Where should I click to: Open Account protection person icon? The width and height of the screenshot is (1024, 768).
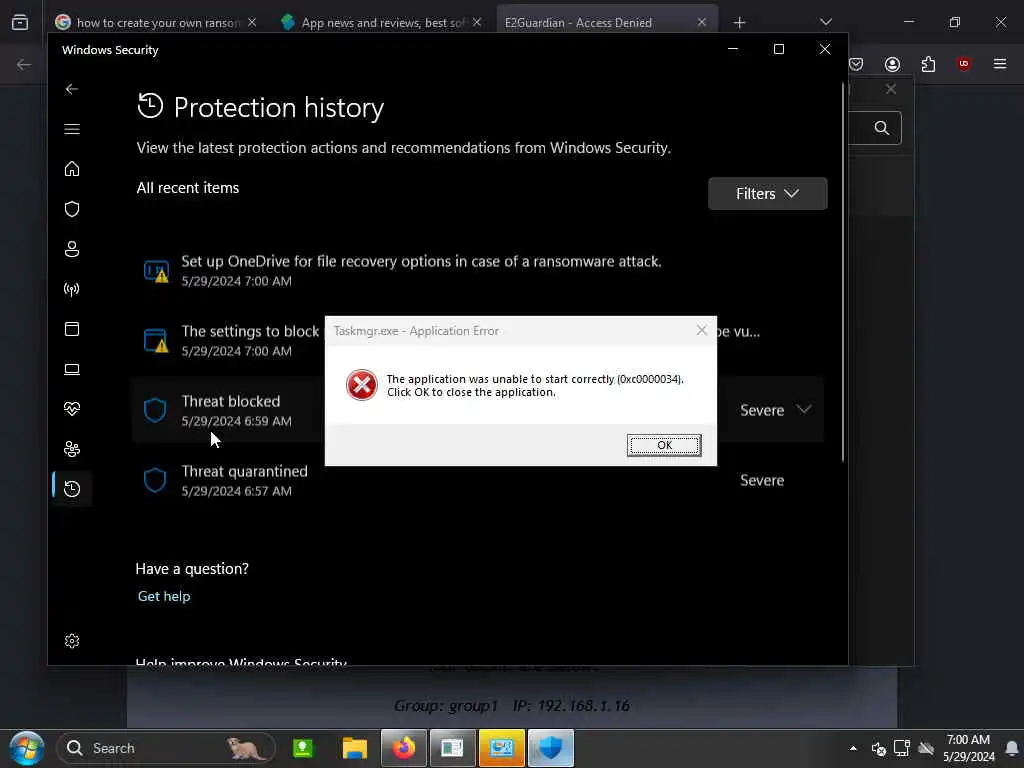pos(72,249)
